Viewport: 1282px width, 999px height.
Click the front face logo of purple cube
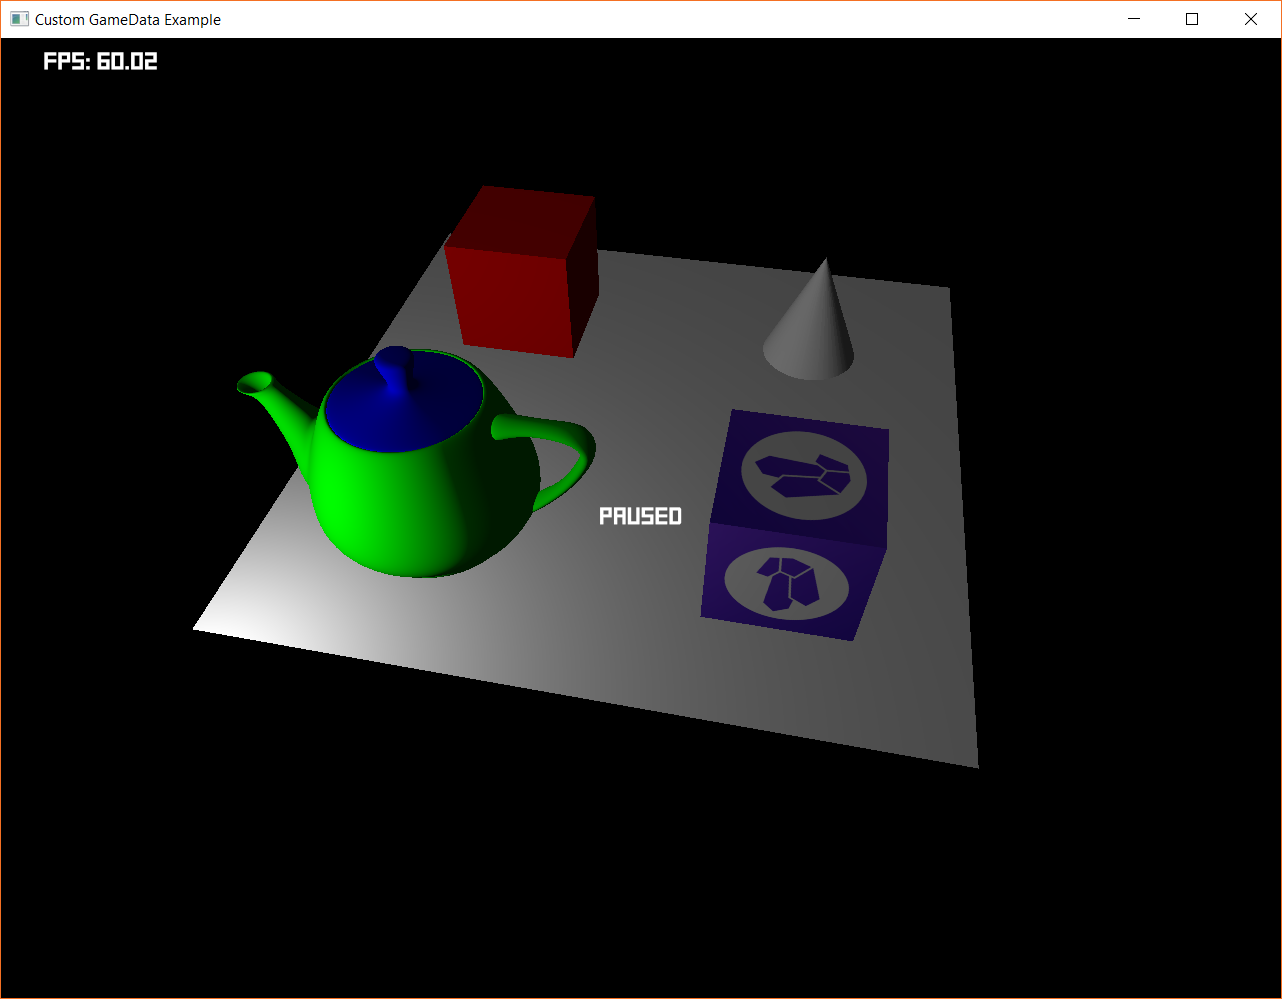click(x=786, y=582)
